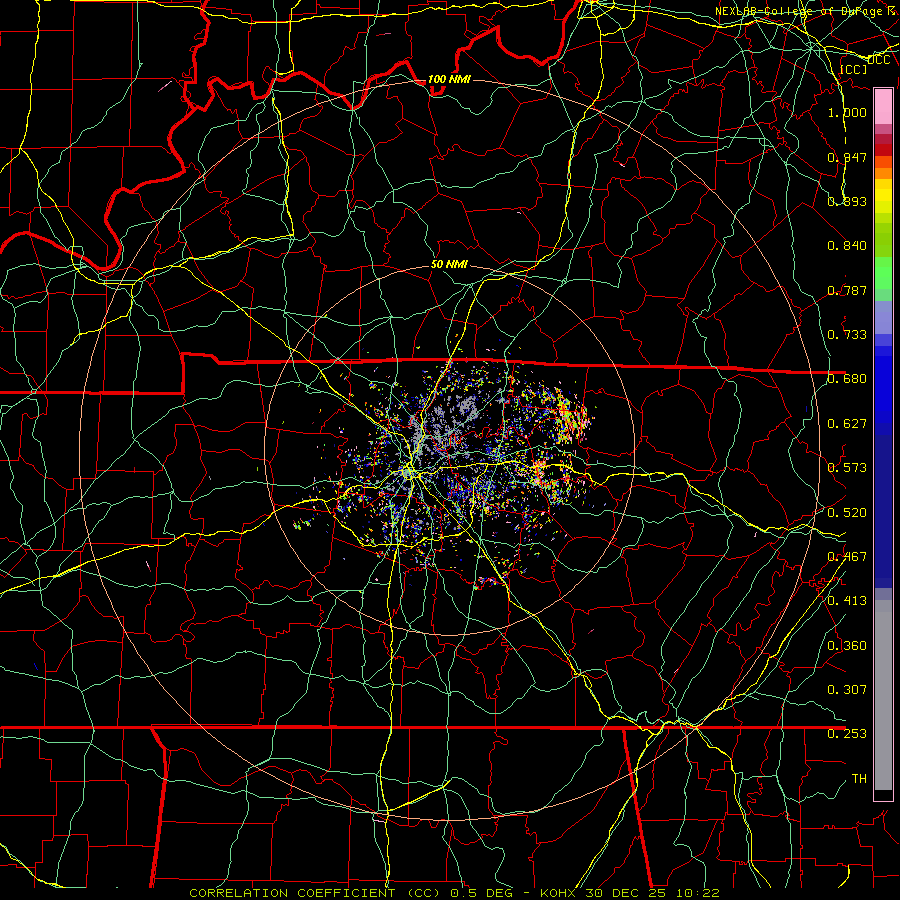The width and height of the screenshot is (900, 900).
Task: Click the TH threshold label
Action: pos(859,779)
